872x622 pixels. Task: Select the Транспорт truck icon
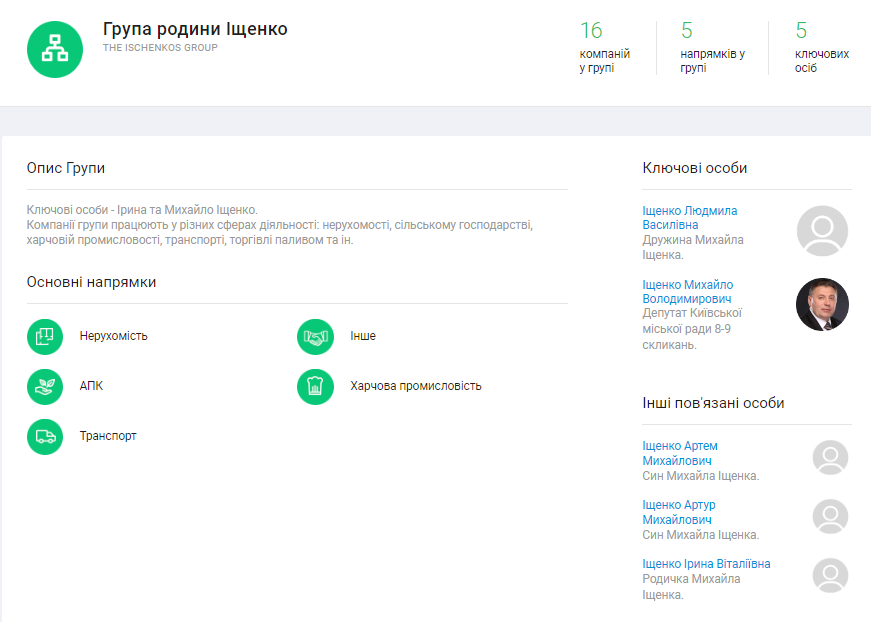pyautogui.click(x=45, y=437)
